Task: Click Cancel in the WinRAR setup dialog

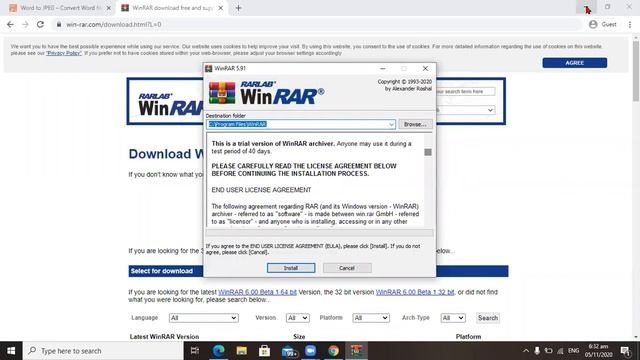Action: (x=347, y=268)
